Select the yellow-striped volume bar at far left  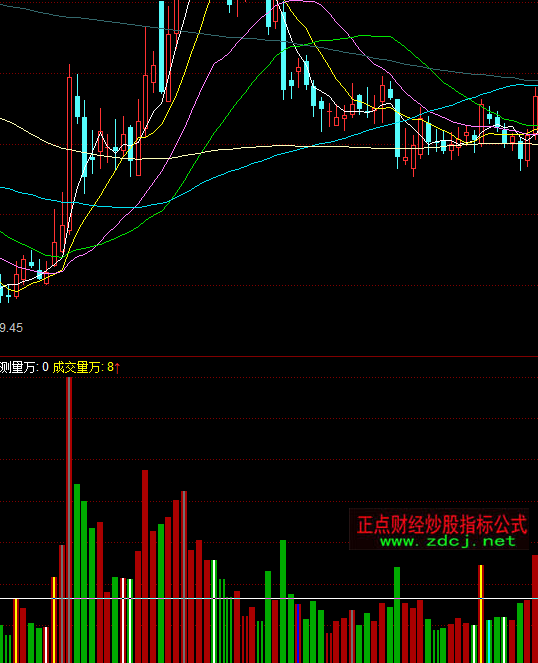pos(16,631)
